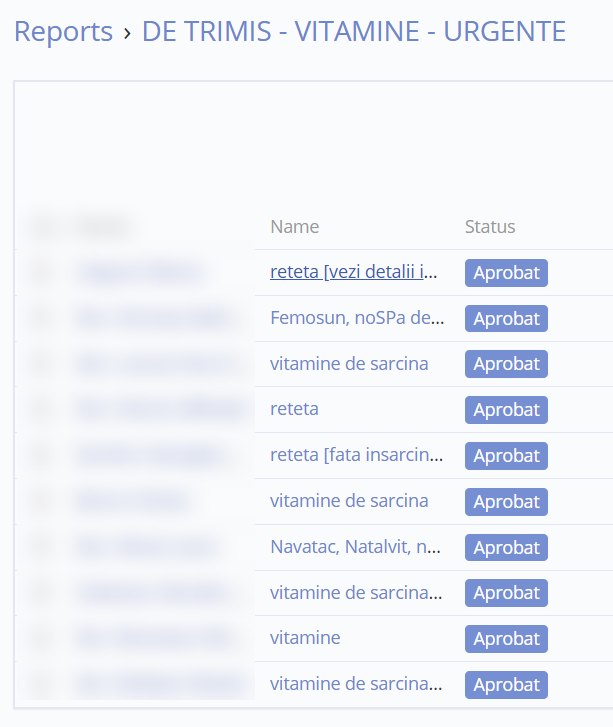
Task: Open the 'reteta [vezi detalii' entry
Action: [x=354, y=272]
